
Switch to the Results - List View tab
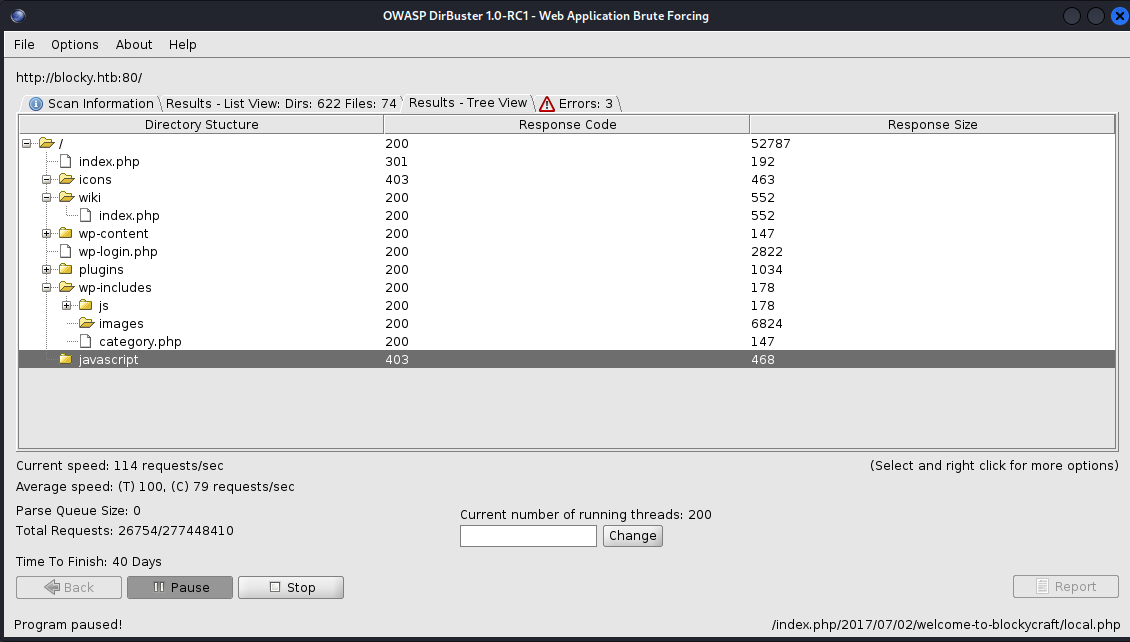[x=280, y=103]
